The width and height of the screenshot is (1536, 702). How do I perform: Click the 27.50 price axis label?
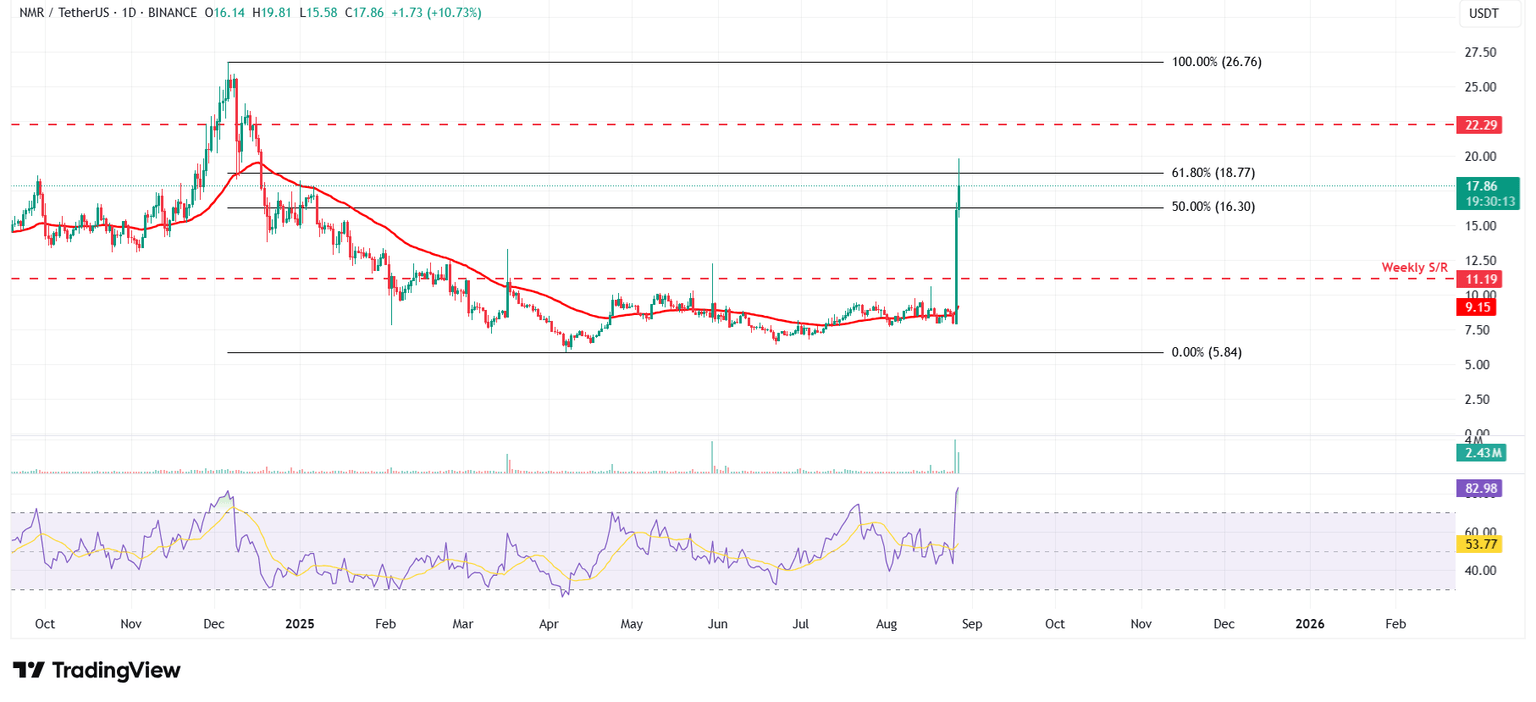[x=1481, y=52]
